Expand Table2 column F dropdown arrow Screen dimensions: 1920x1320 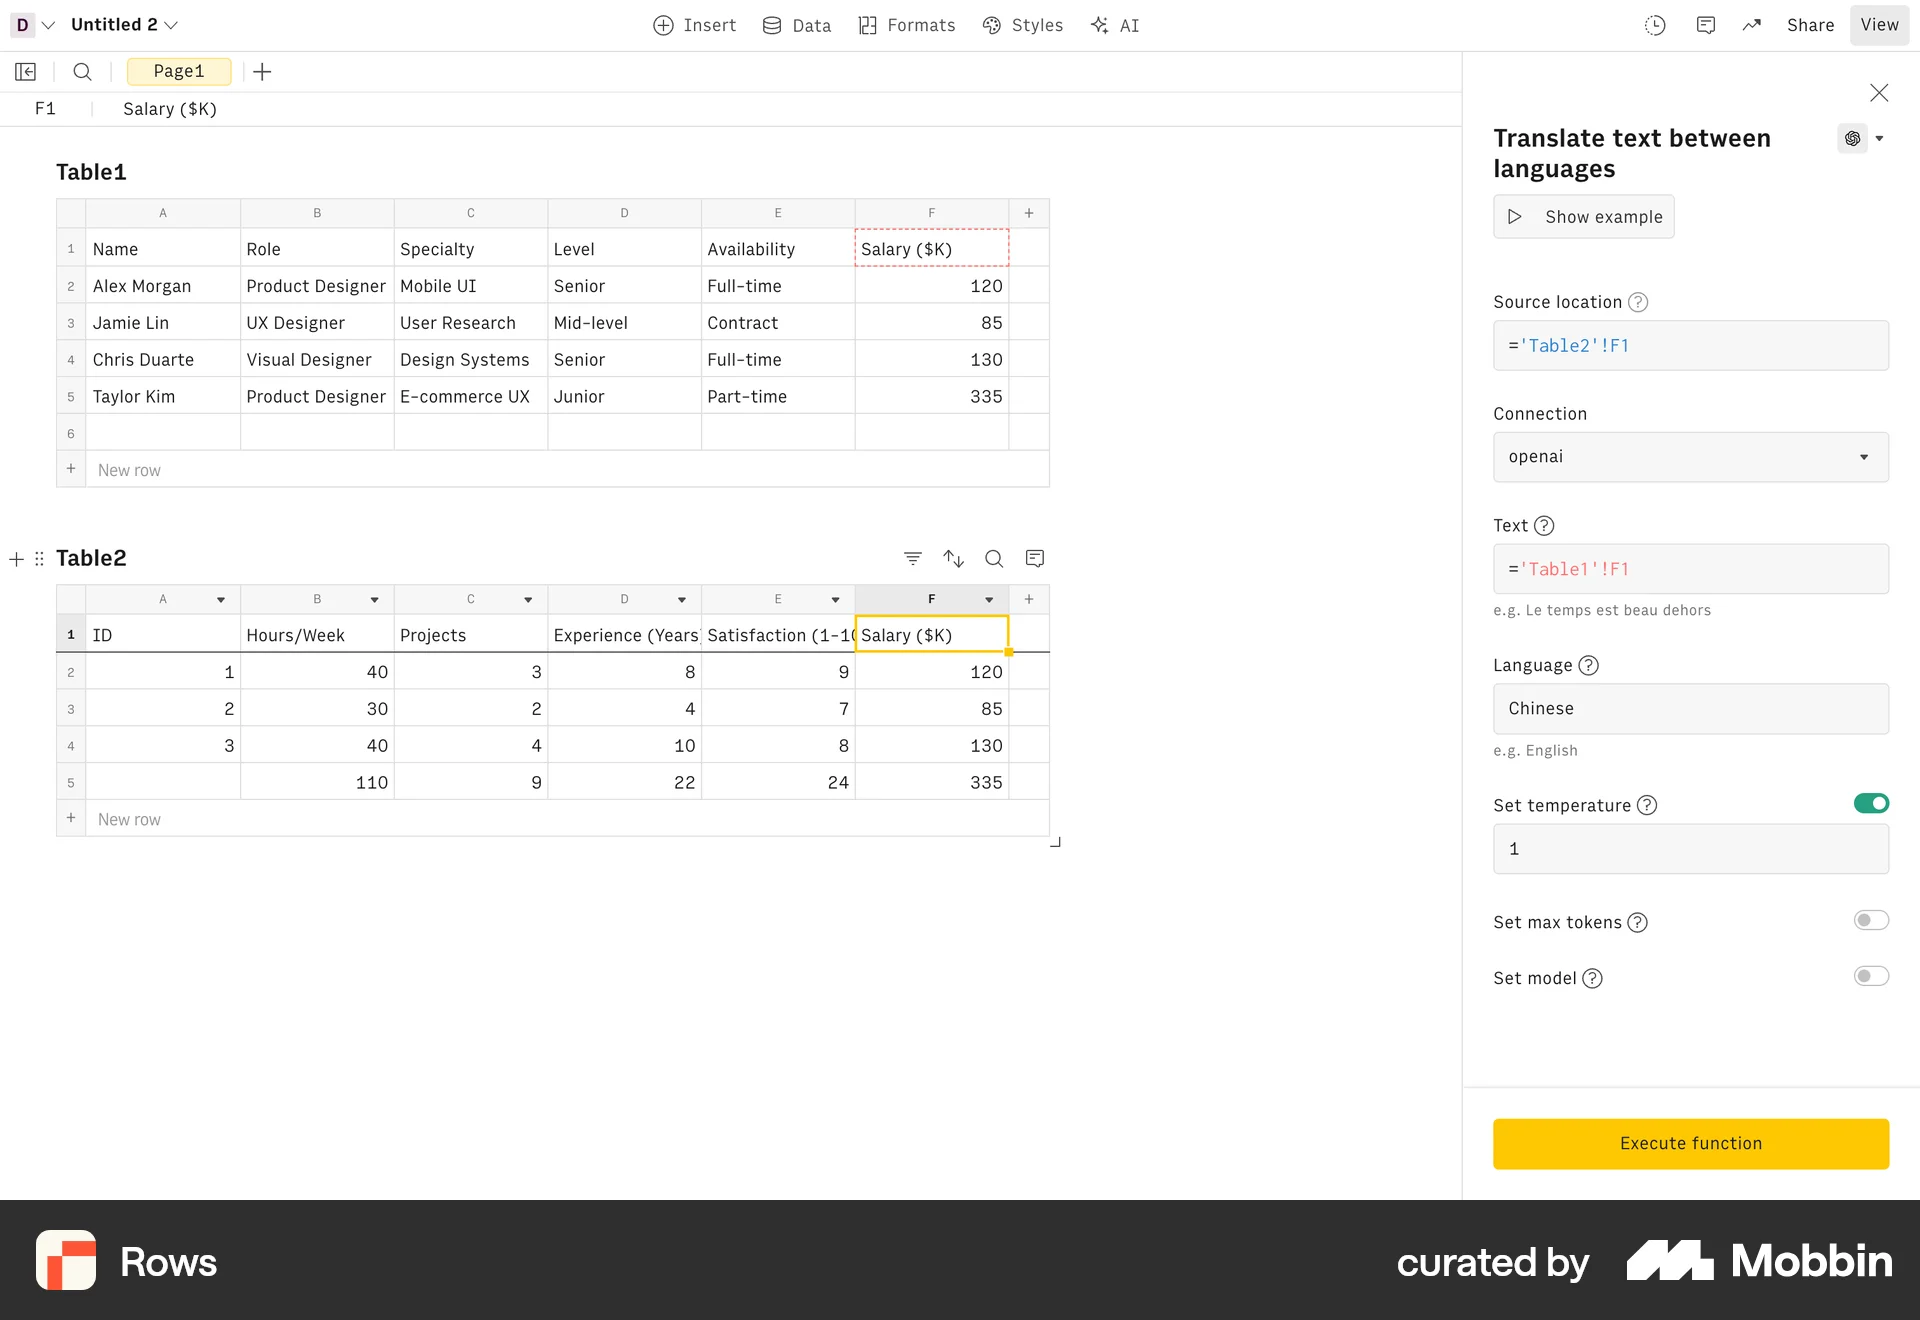point(989,599)
